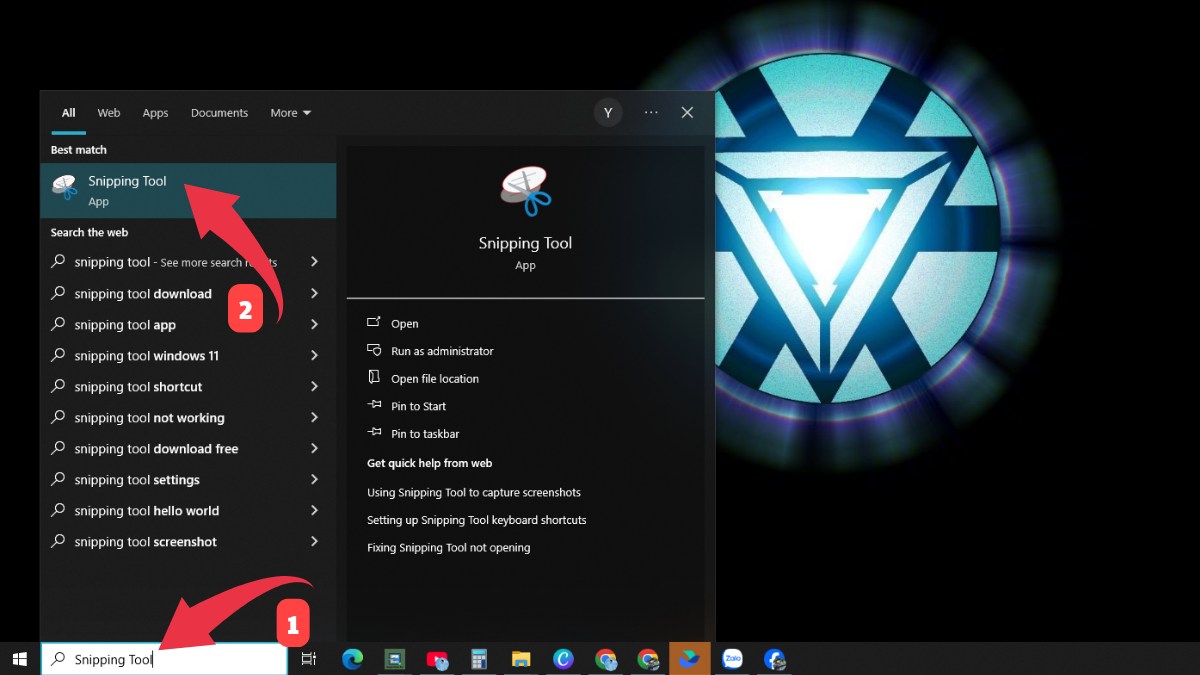Pin Snipping Tool to taskbar
The width and height of the screenshot is (1200, 675).
424,433
